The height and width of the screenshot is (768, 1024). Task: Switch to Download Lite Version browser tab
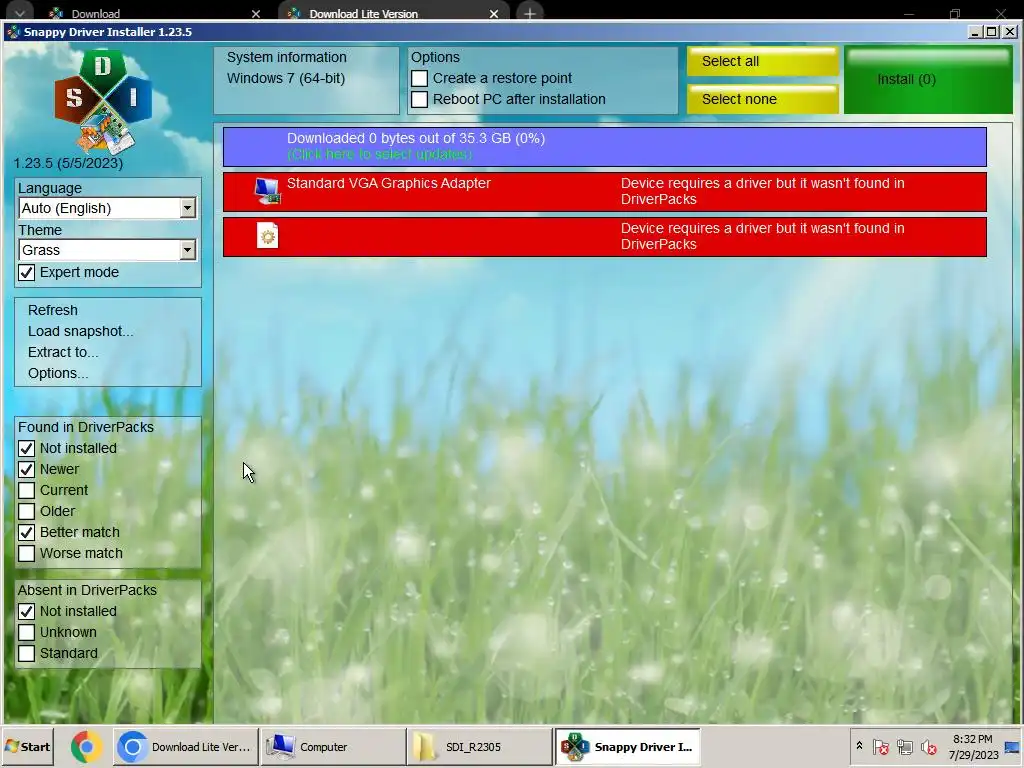tap(392, 13)
